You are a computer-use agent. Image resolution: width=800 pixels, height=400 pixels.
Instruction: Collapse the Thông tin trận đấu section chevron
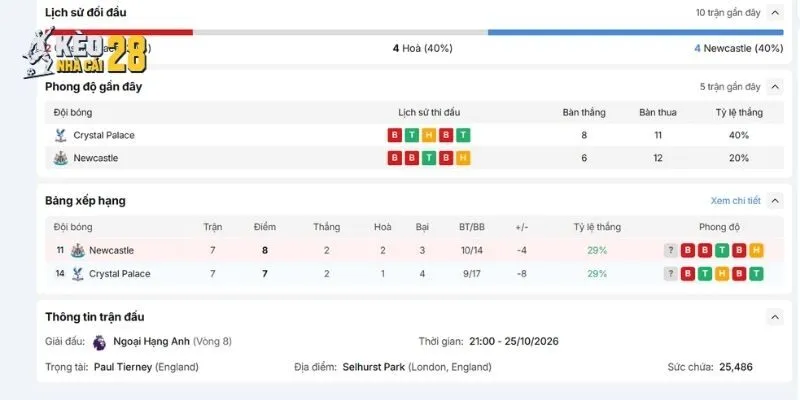[x=774, y=317]
